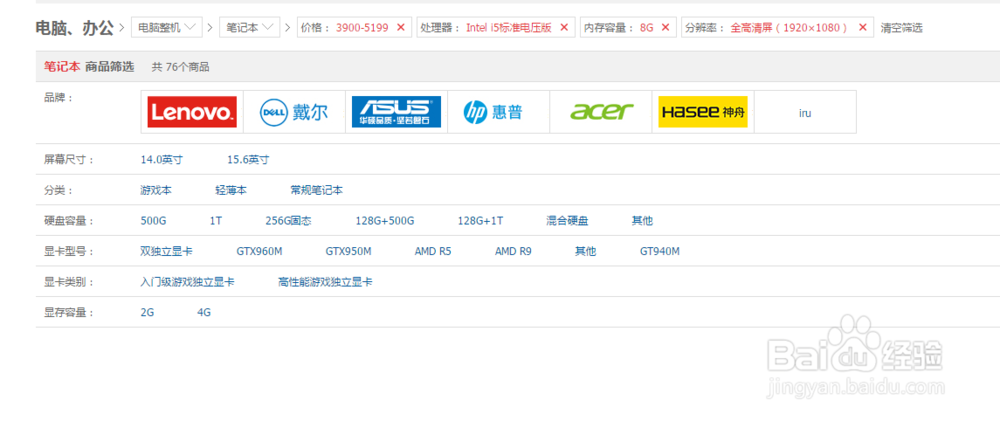Screen dimensions: 1000x421
Task: Select 混合硬盘 hard disk option
Action: click(567, 221)
